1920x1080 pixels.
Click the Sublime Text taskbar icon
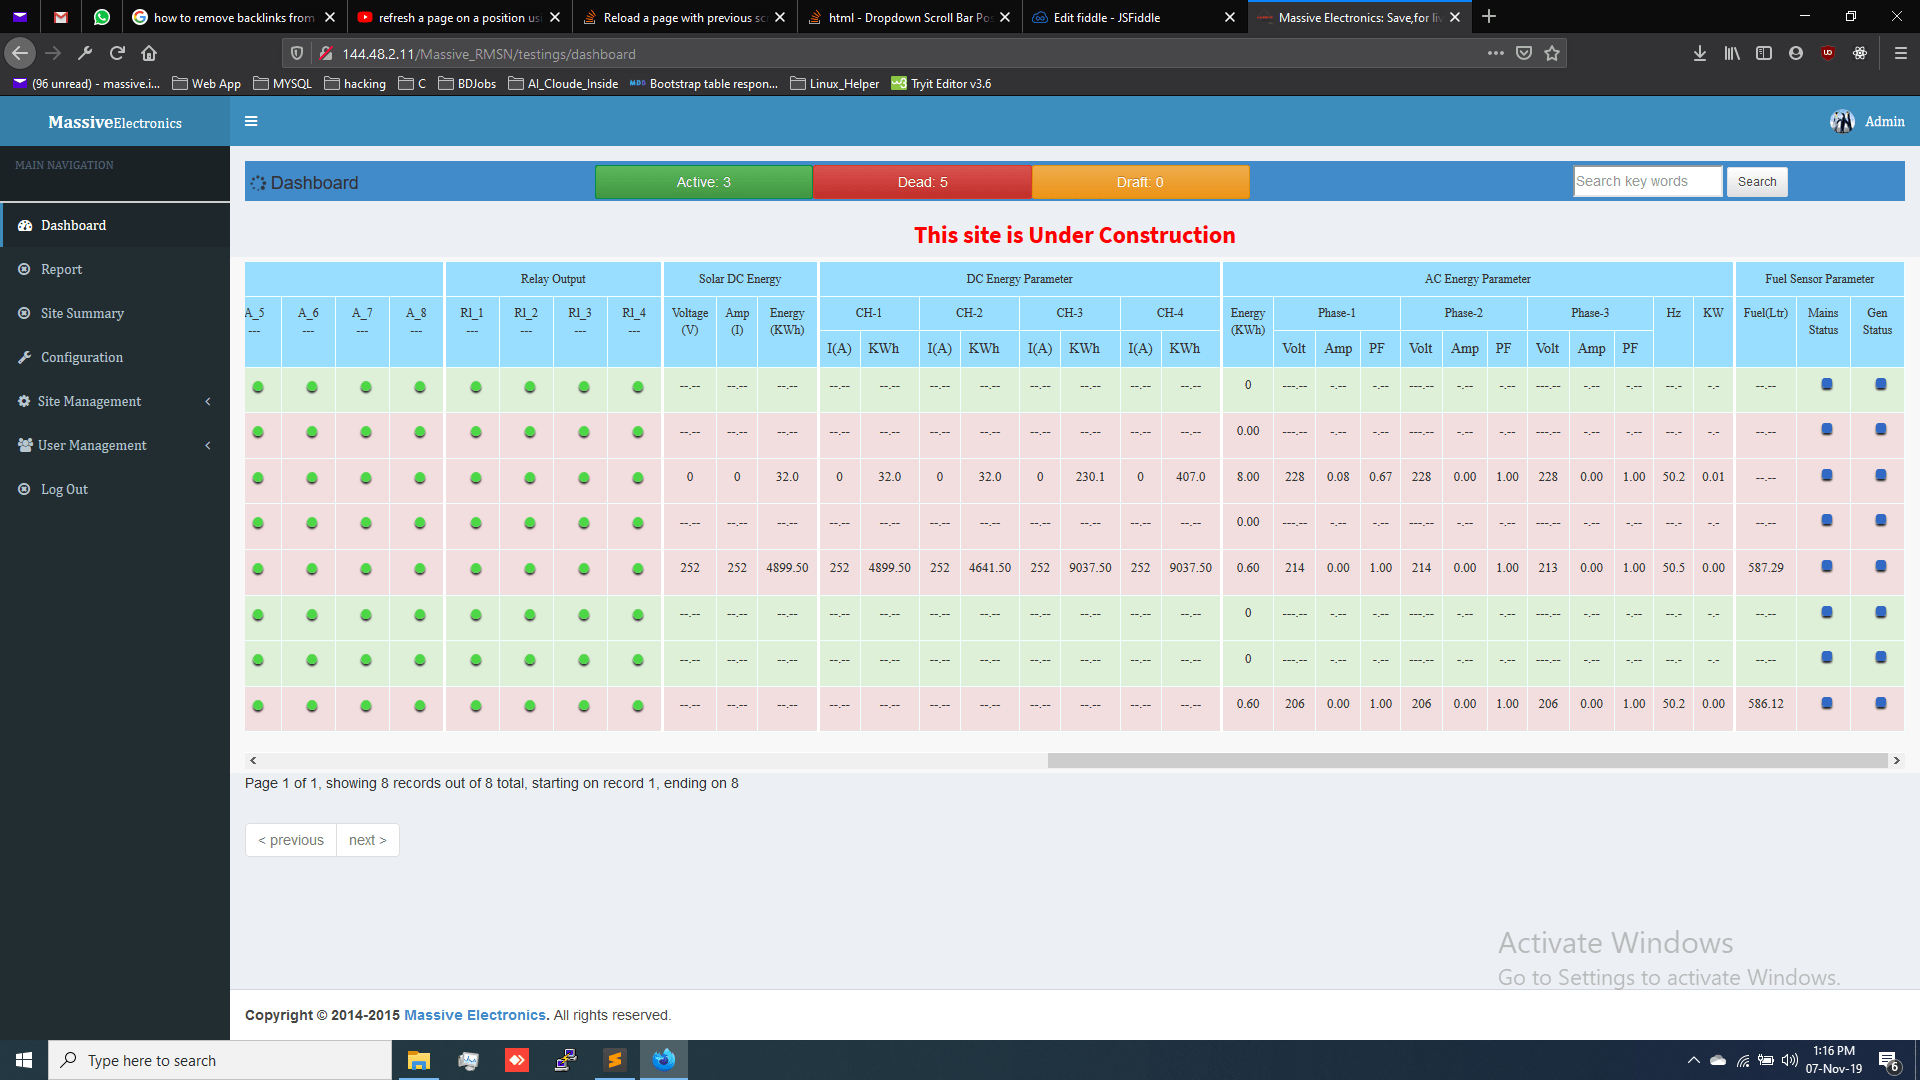pos(615,1060)
